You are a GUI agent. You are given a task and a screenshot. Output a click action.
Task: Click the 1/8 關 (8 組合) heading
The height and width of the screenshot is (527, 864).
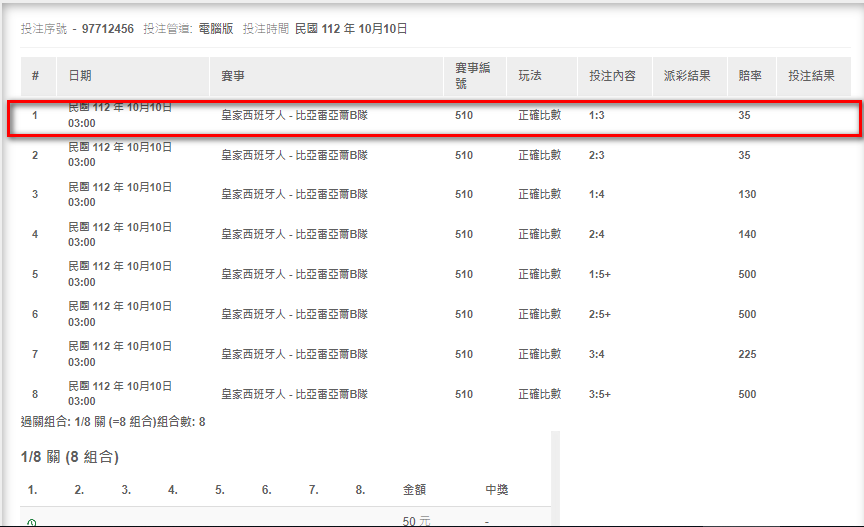[69, 457]
